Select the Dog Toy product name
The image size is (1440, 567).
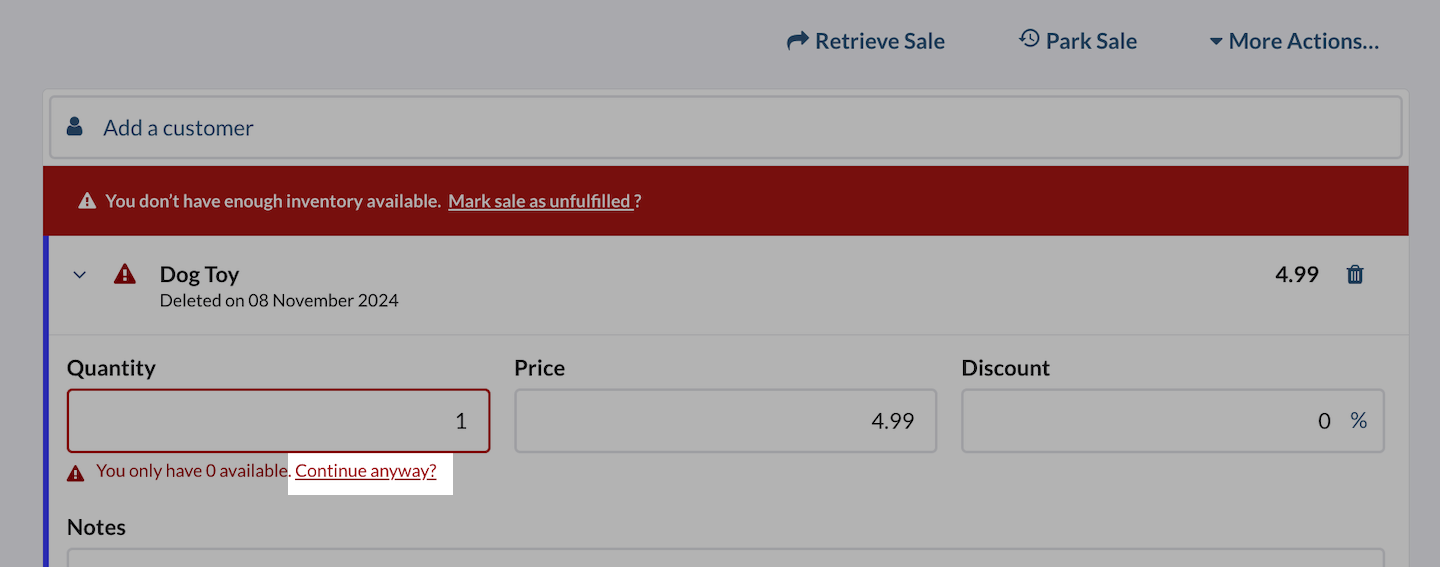199,274
